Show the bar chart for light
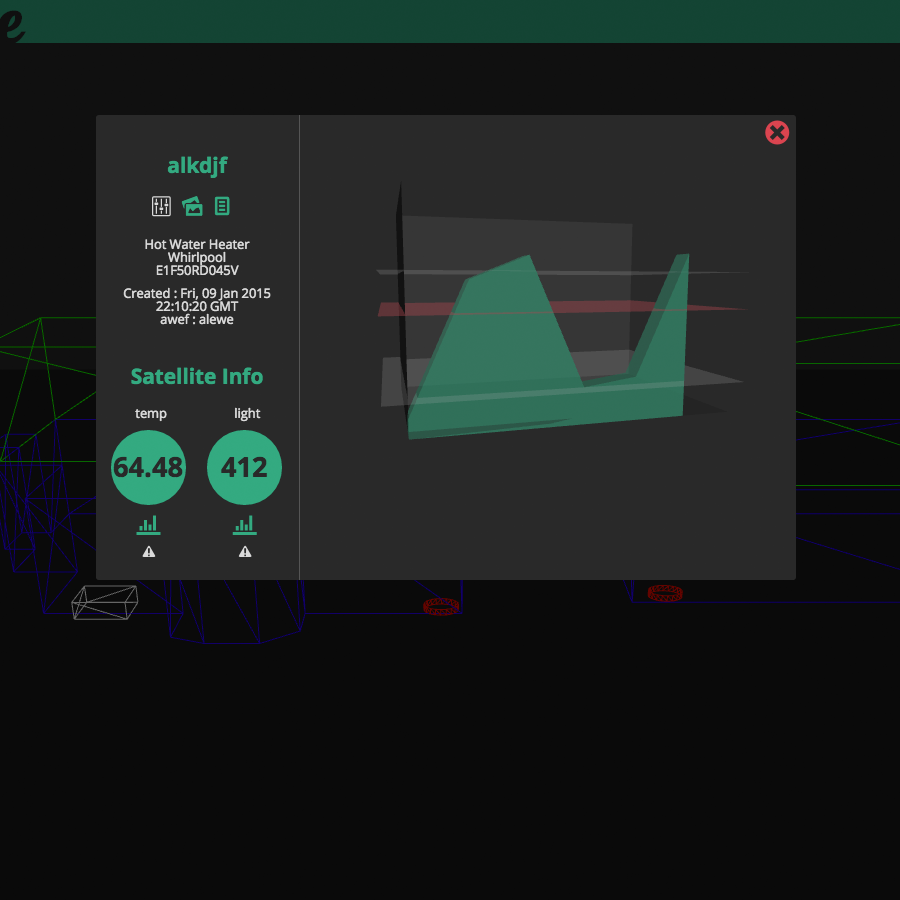This screenshot has height=900, width=900. point(245,525)
